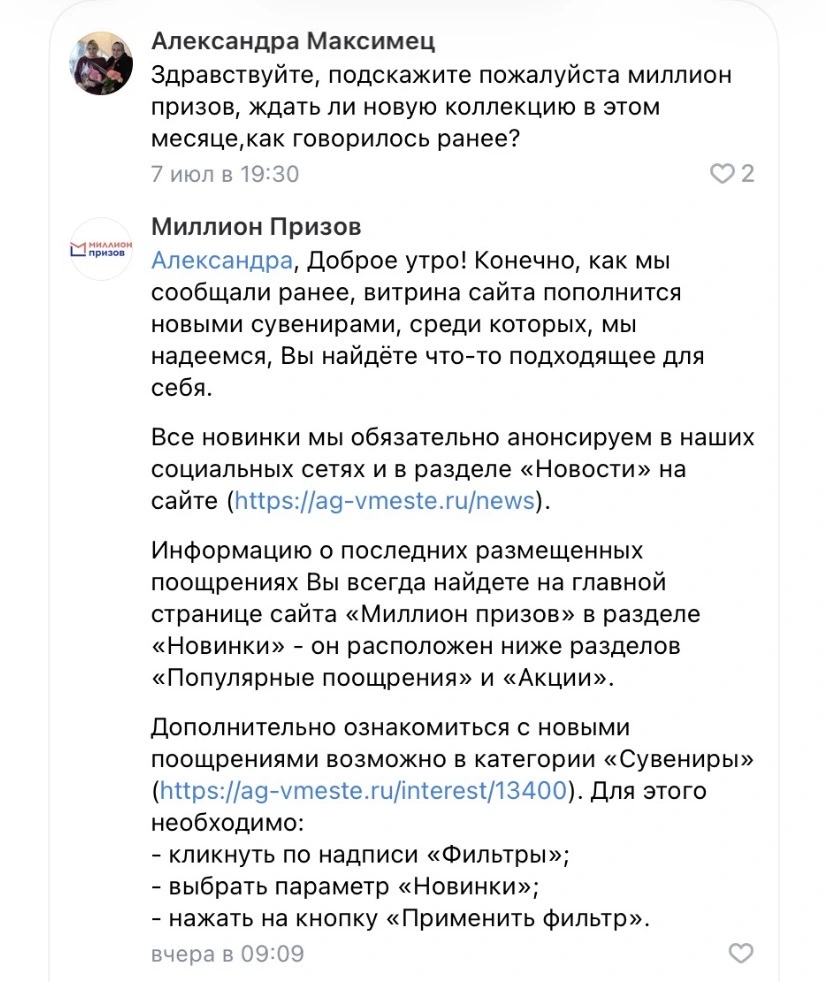
Task: Tap the reply paragraph starting Доброе утро
Action: pos(428,324)
